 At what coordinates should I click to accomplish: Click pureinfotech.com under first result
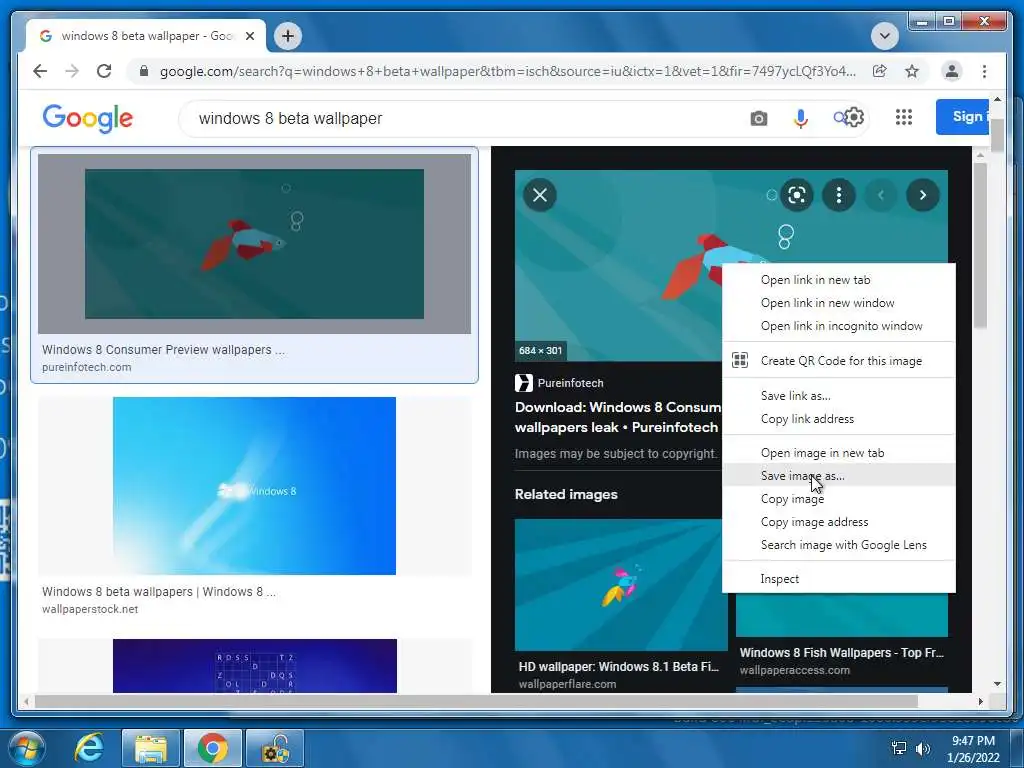(87, 367)
